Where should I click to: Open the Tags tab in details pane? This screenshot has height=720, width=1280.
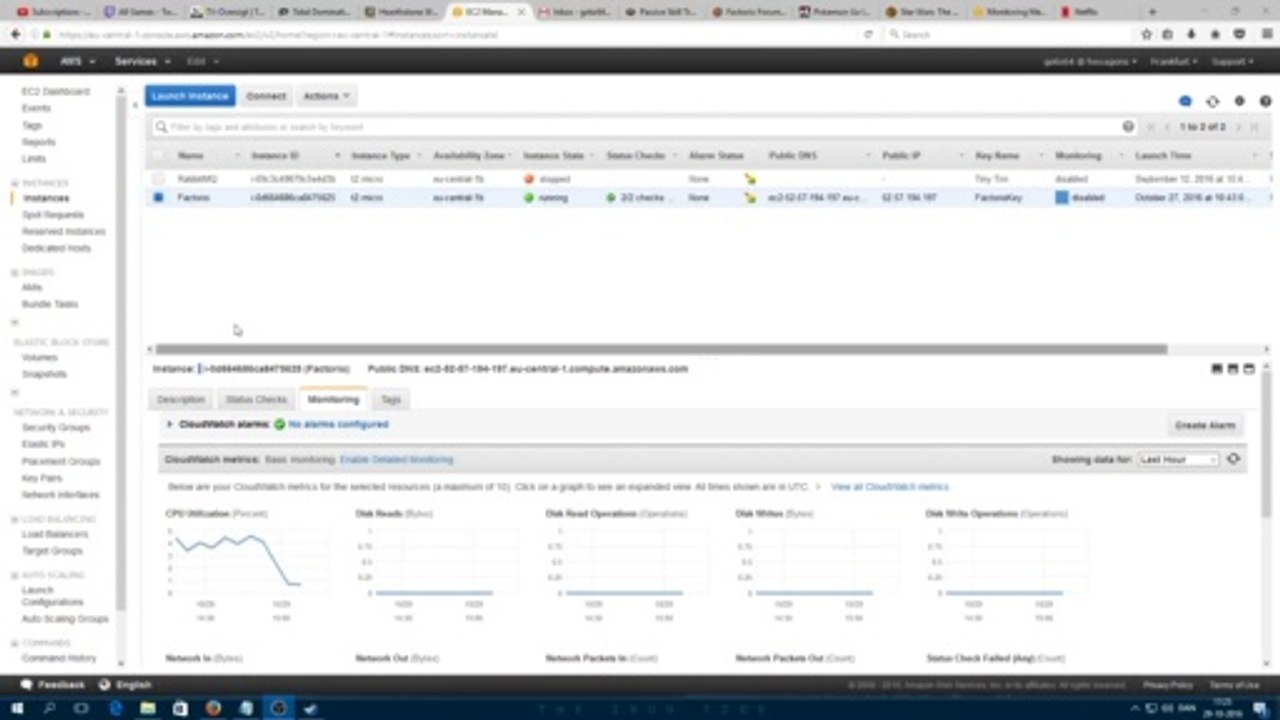tap(390, 399)
